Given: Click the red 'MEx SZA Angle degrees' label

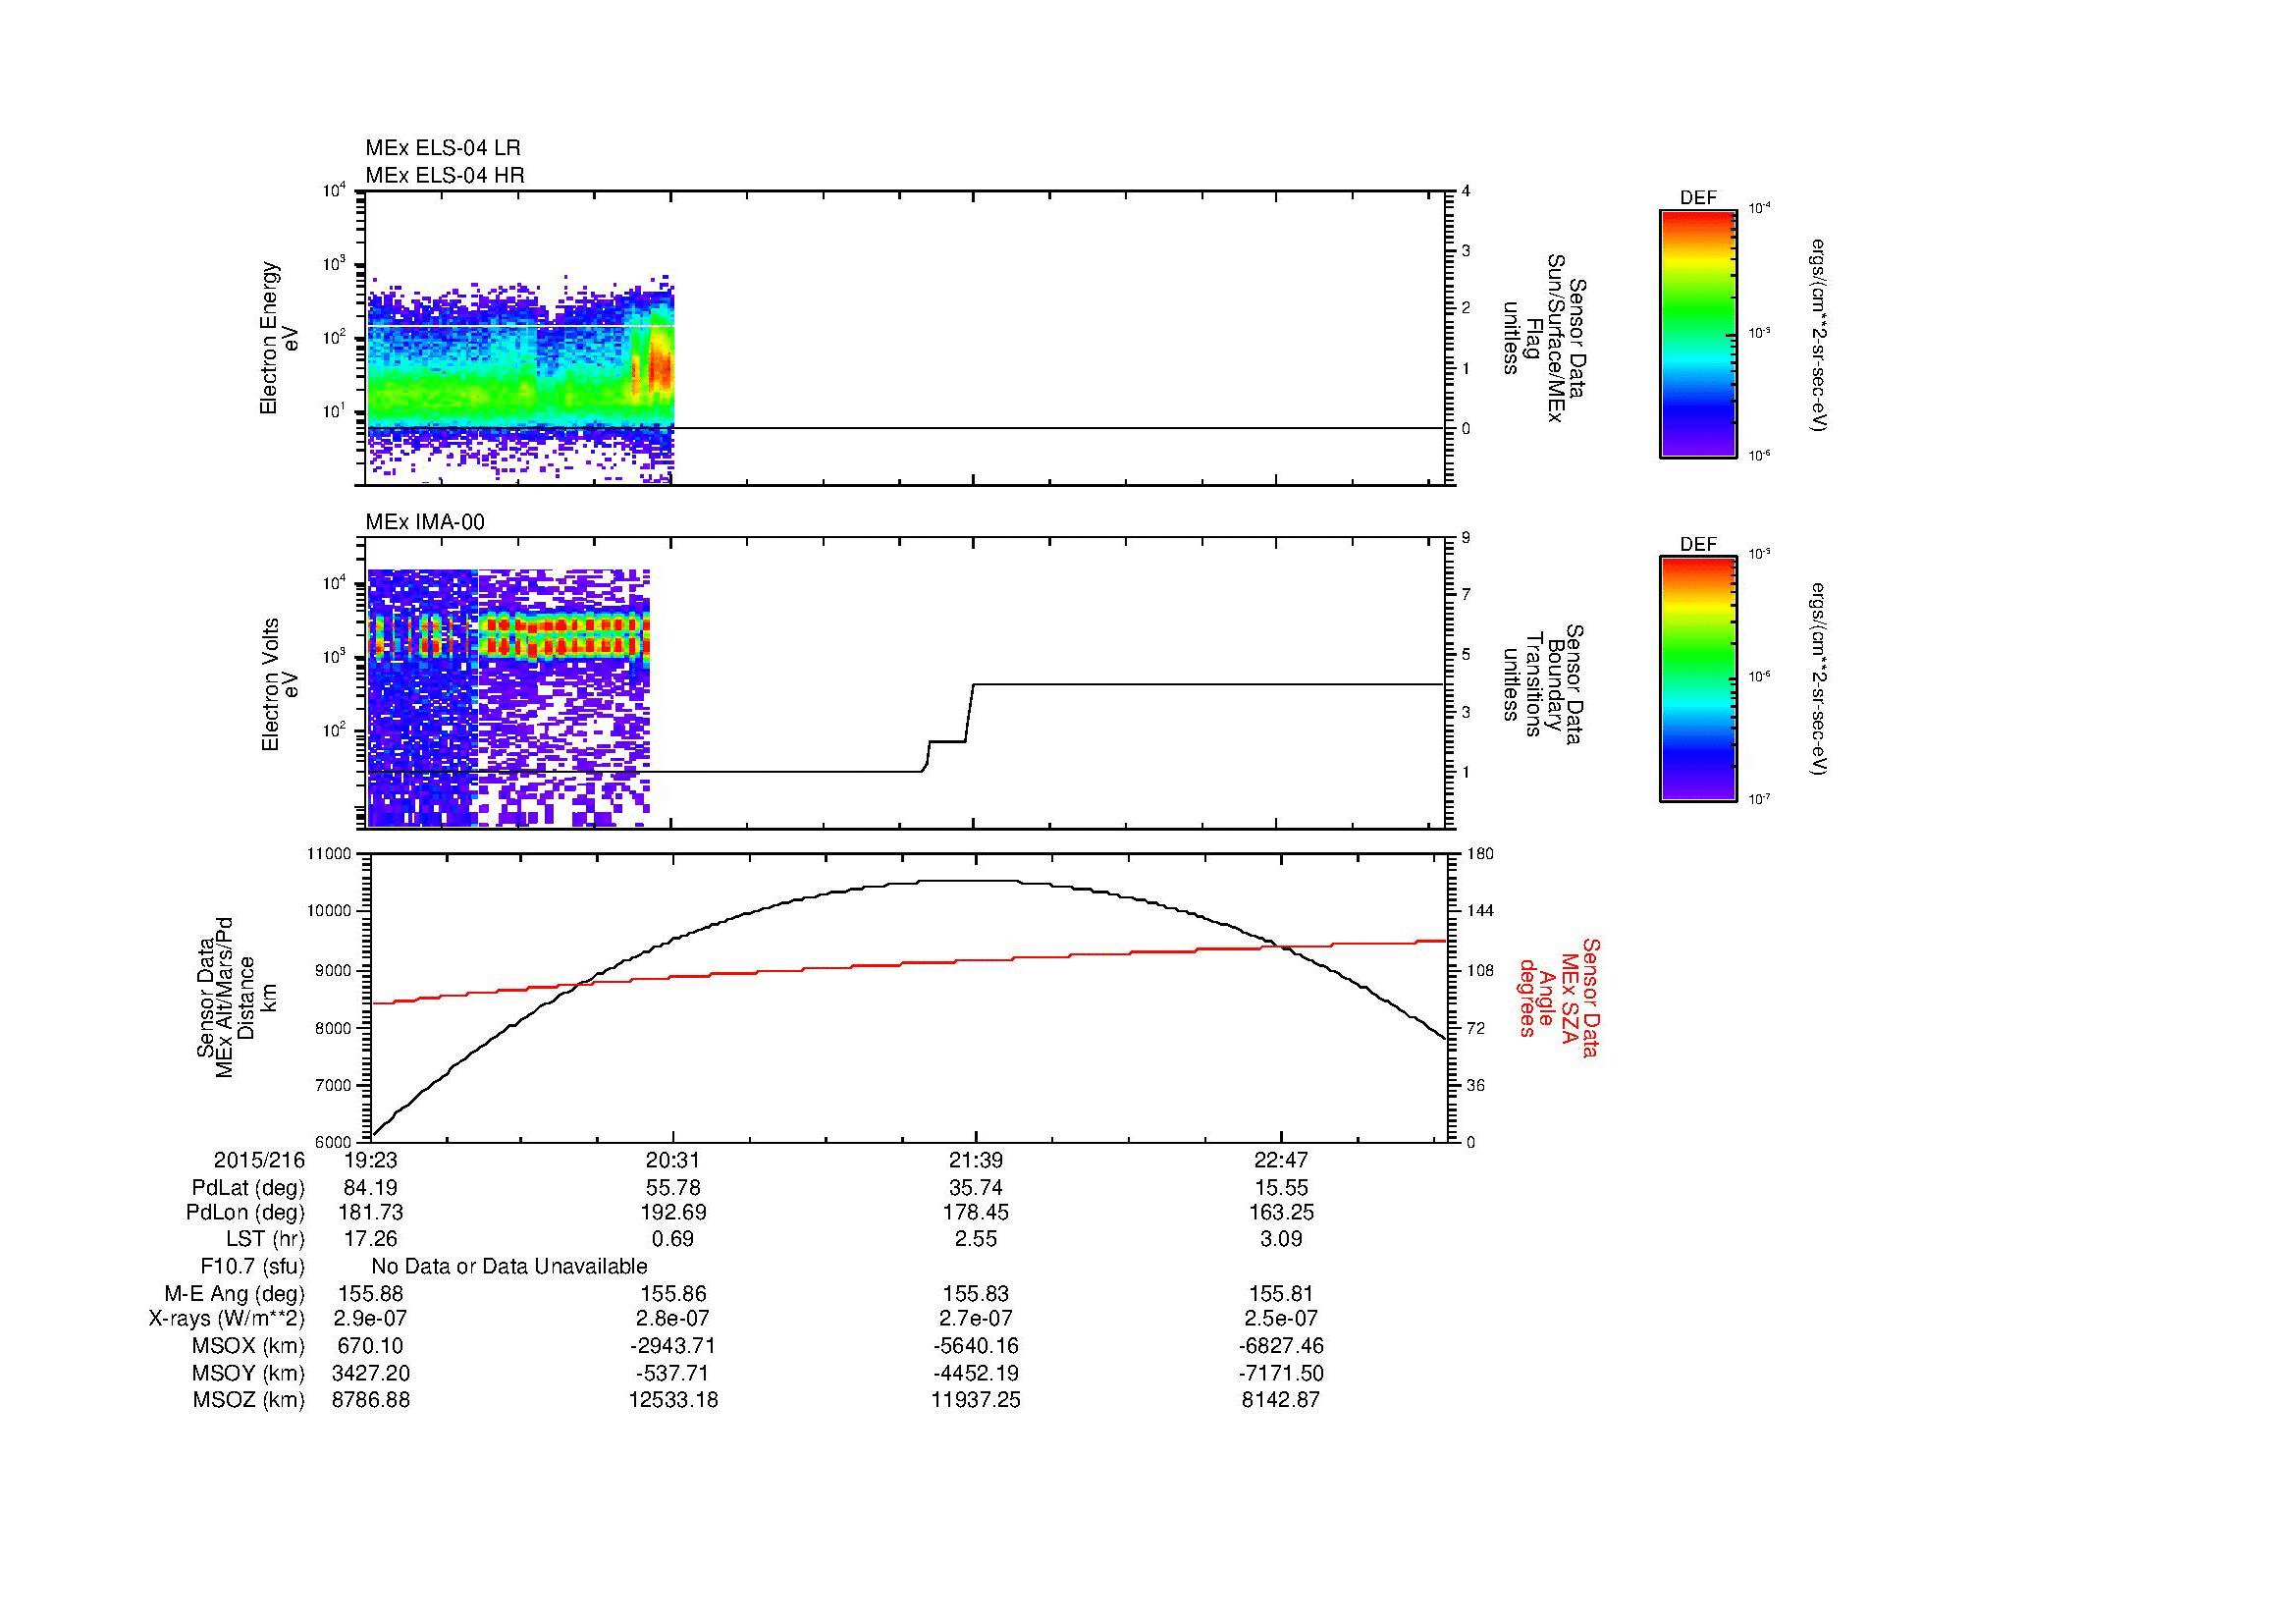Looking at the screenshot, I should [1559, 997].
